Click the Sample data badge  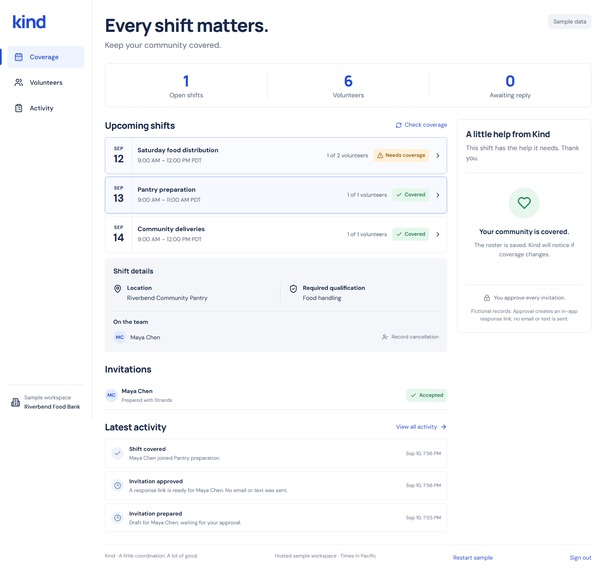point(569,22)
